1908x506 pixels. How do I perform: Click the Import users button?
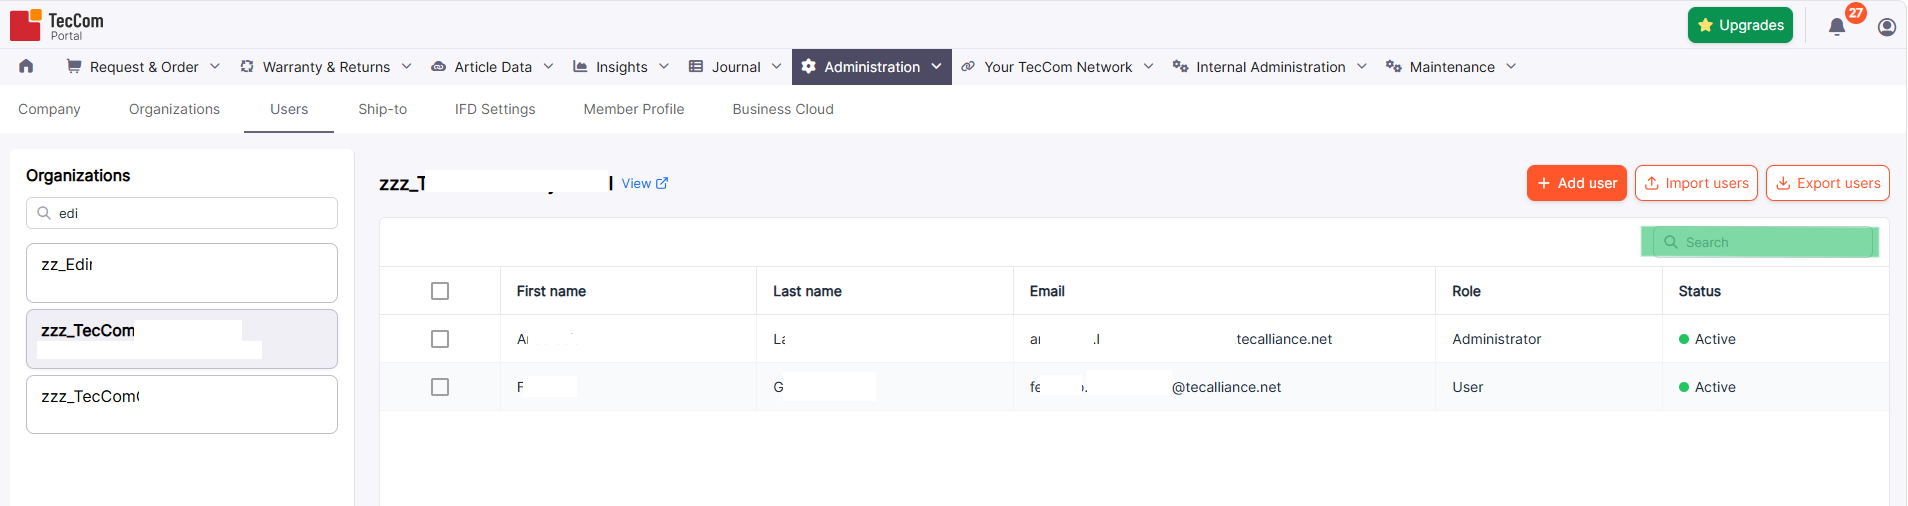click(x=1696, y=183)
